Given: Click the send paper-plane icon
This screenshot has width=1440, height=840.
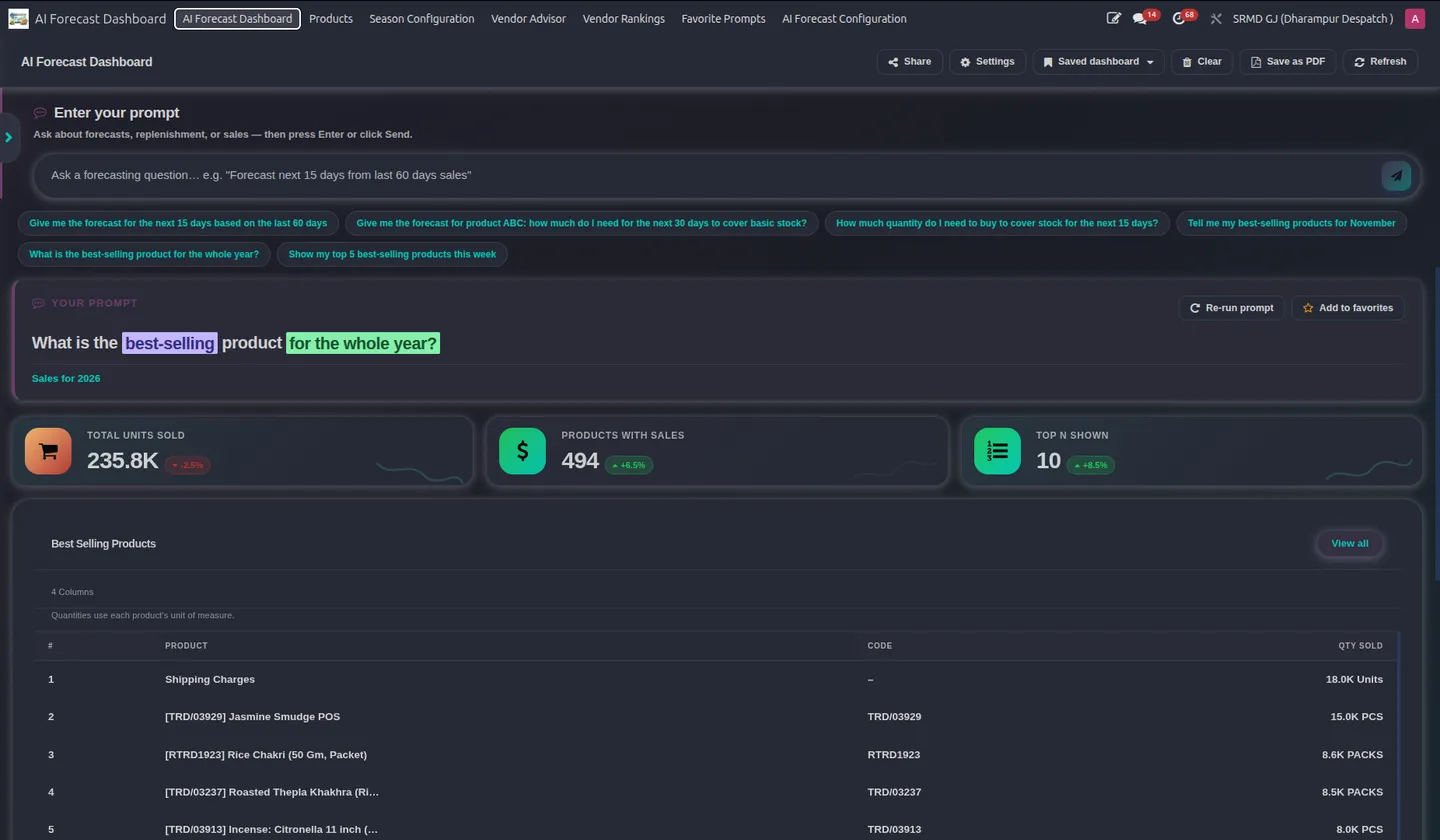Looking at the screenshot, I should click(1396, 175).
